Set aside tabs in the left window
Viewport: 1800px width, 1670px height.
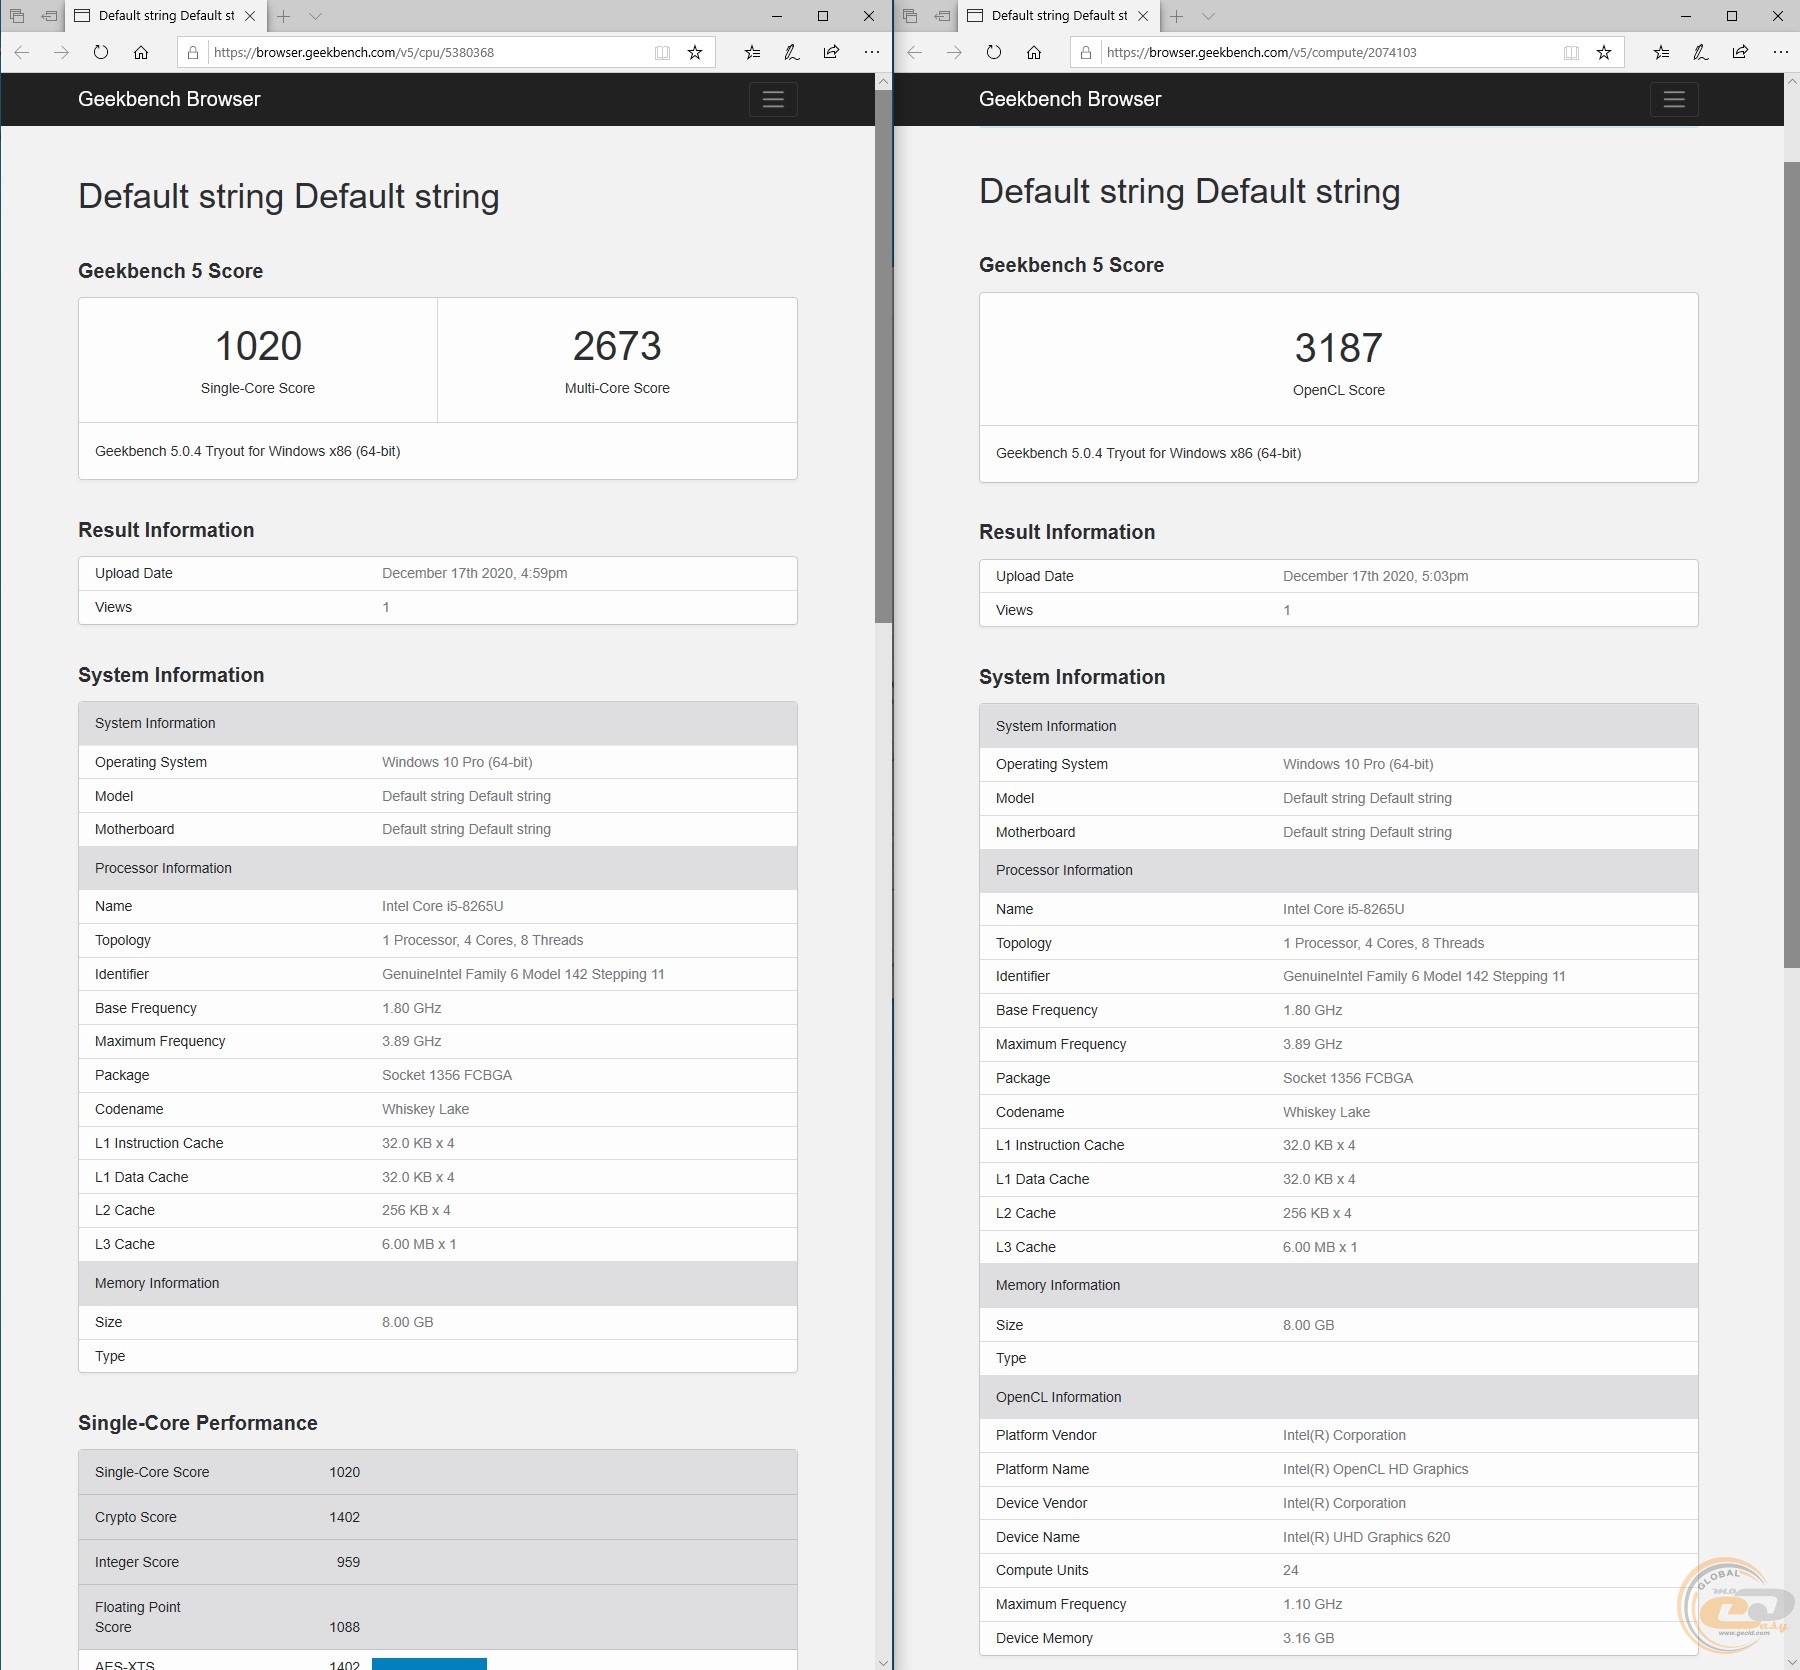[x=48, y=16]
